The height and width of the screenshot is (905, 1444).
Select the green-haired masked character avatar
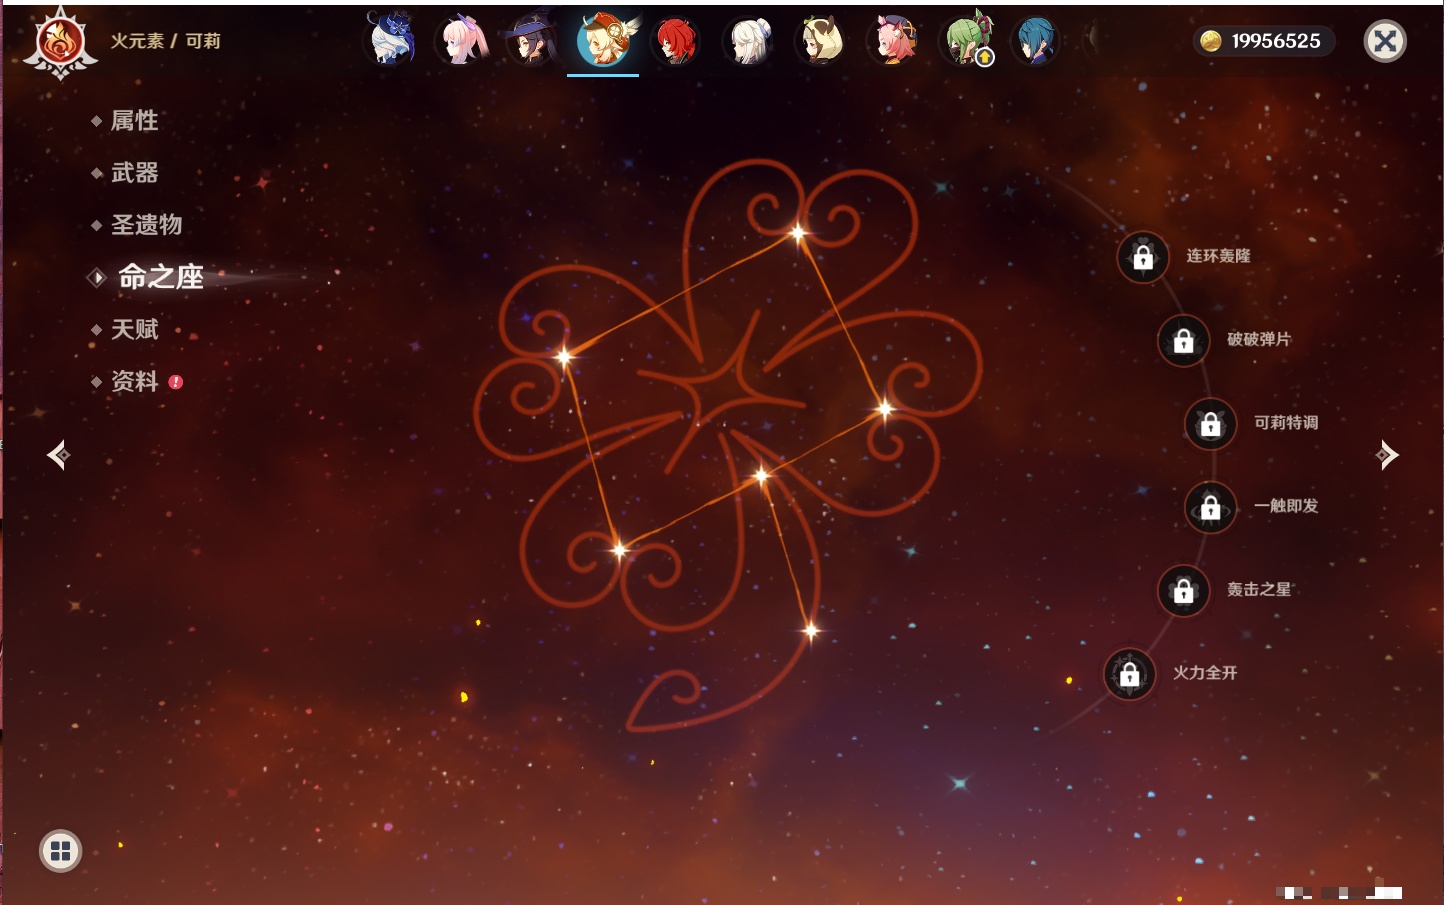pos(966,40)
